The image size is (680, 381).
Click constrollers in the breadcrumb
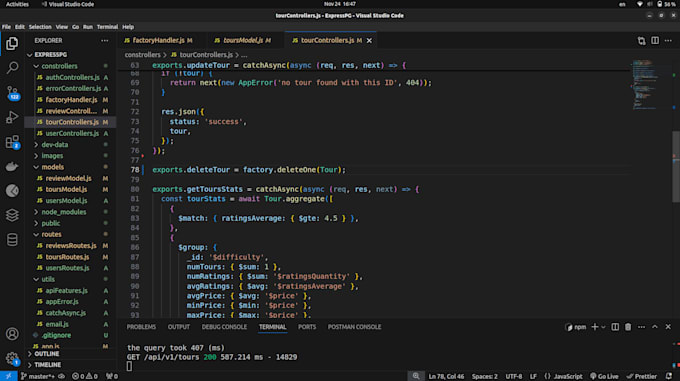(x=142, y=55)
